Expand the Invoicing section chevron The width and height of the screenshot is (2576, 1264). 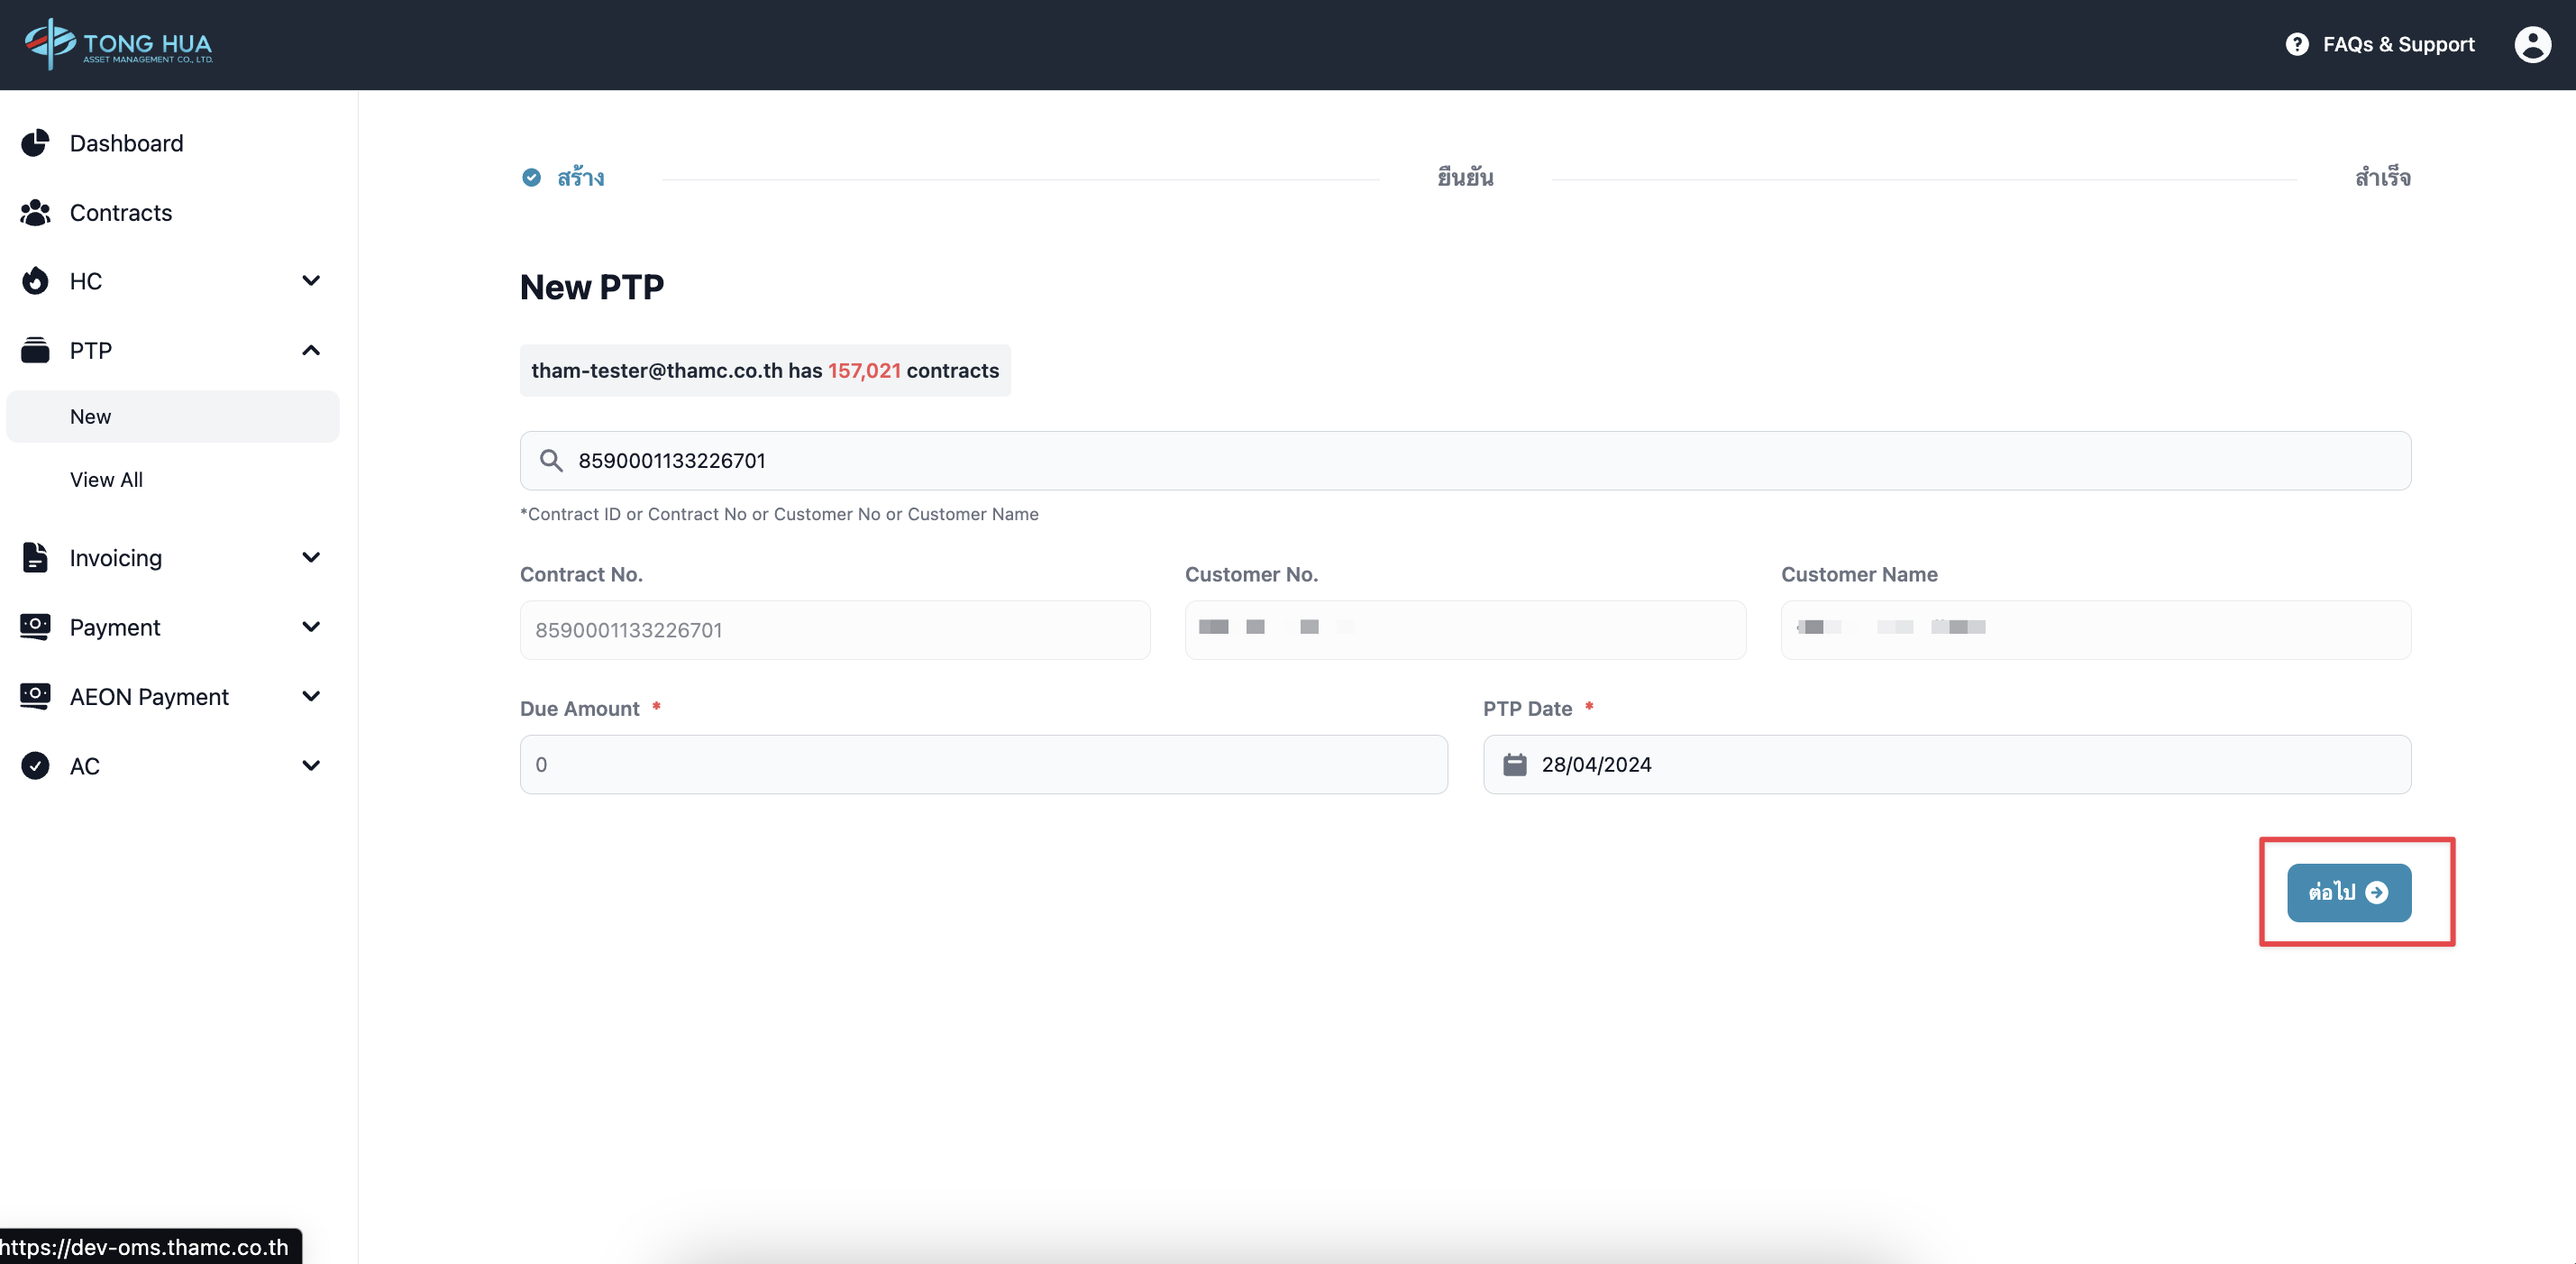point(311,557)
